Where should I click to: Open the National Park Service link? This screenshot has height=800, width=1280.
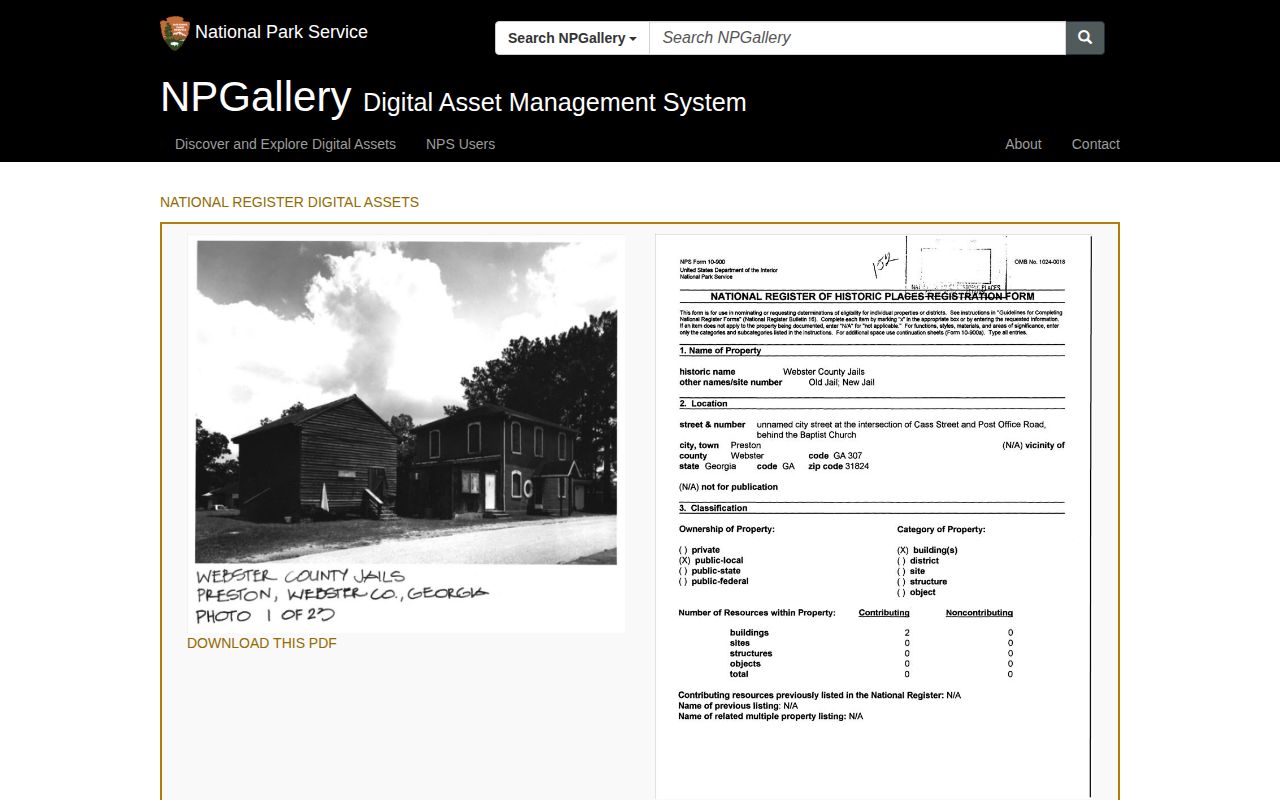coord(281,32)
